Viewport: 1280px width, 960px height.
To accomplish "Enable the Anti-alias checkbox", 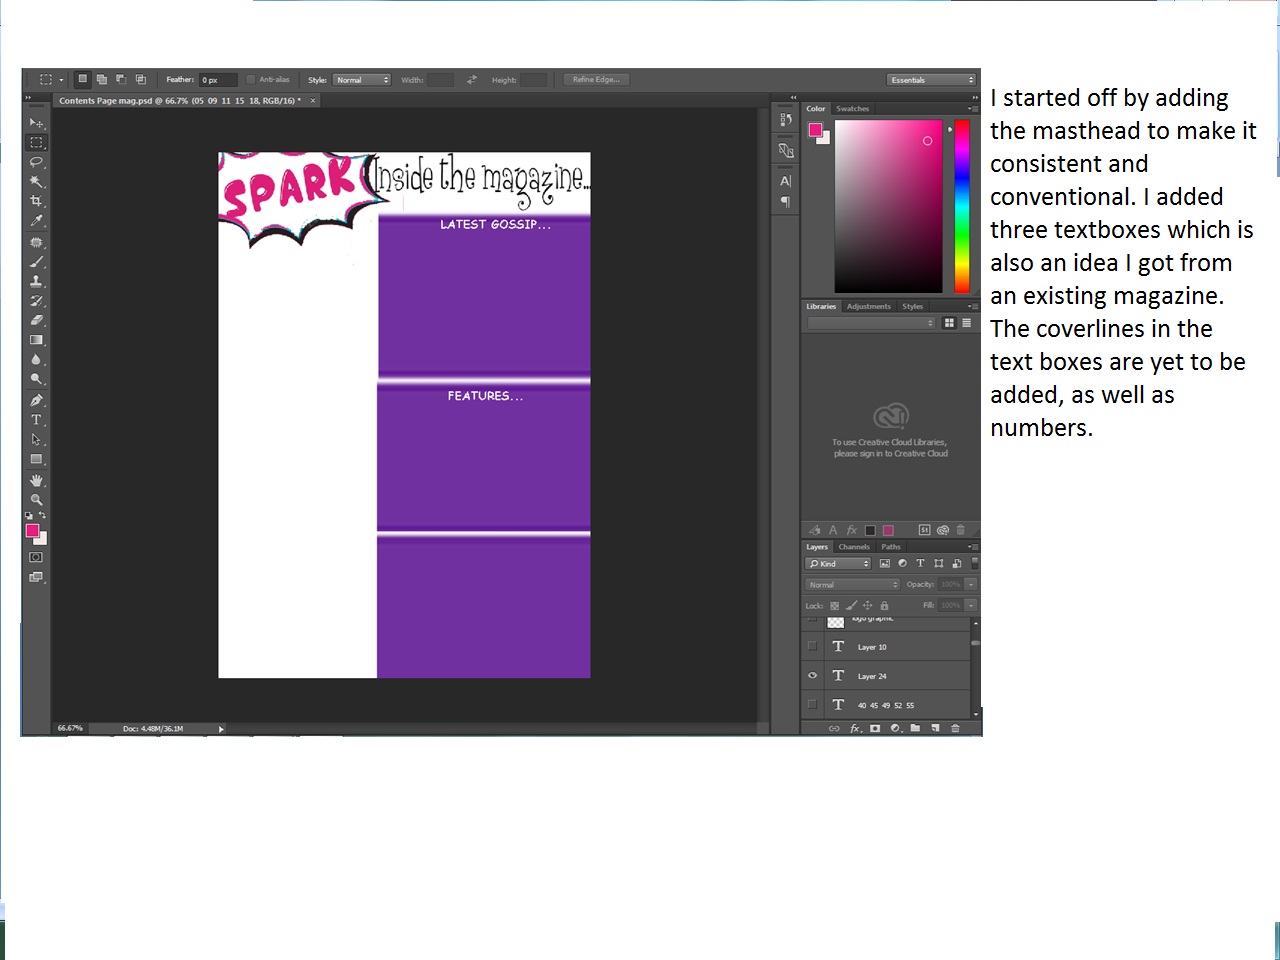I will pyautogui.click(x=251, y=80).
